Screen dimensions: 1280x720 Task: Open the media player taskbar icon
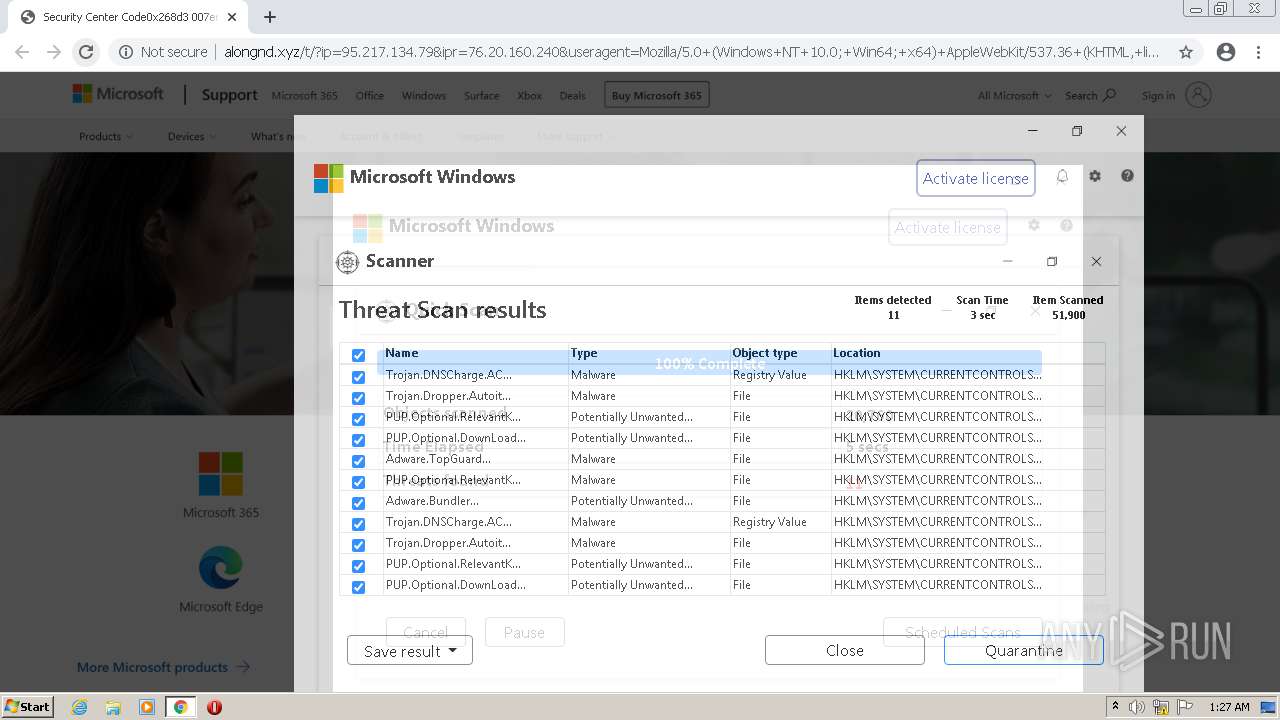click(147, 707)
